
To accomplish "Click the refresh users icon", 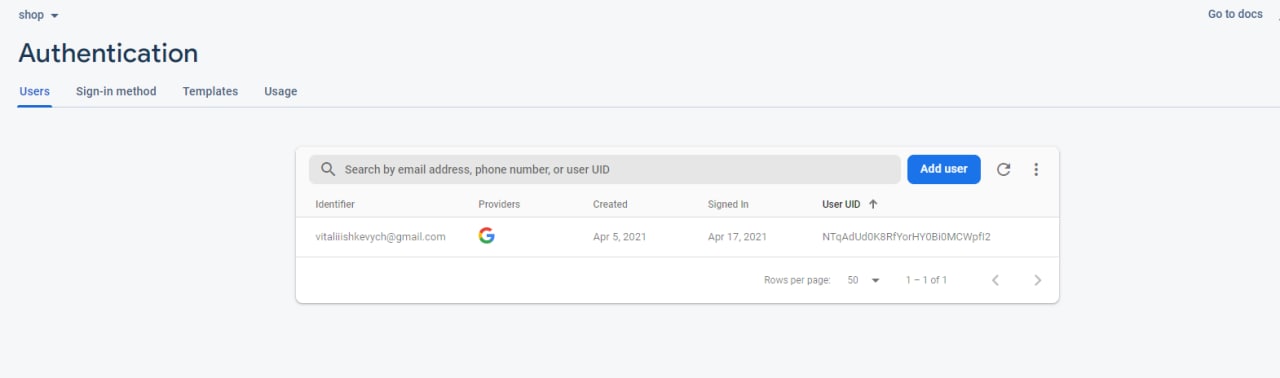I will point(1003,170).
